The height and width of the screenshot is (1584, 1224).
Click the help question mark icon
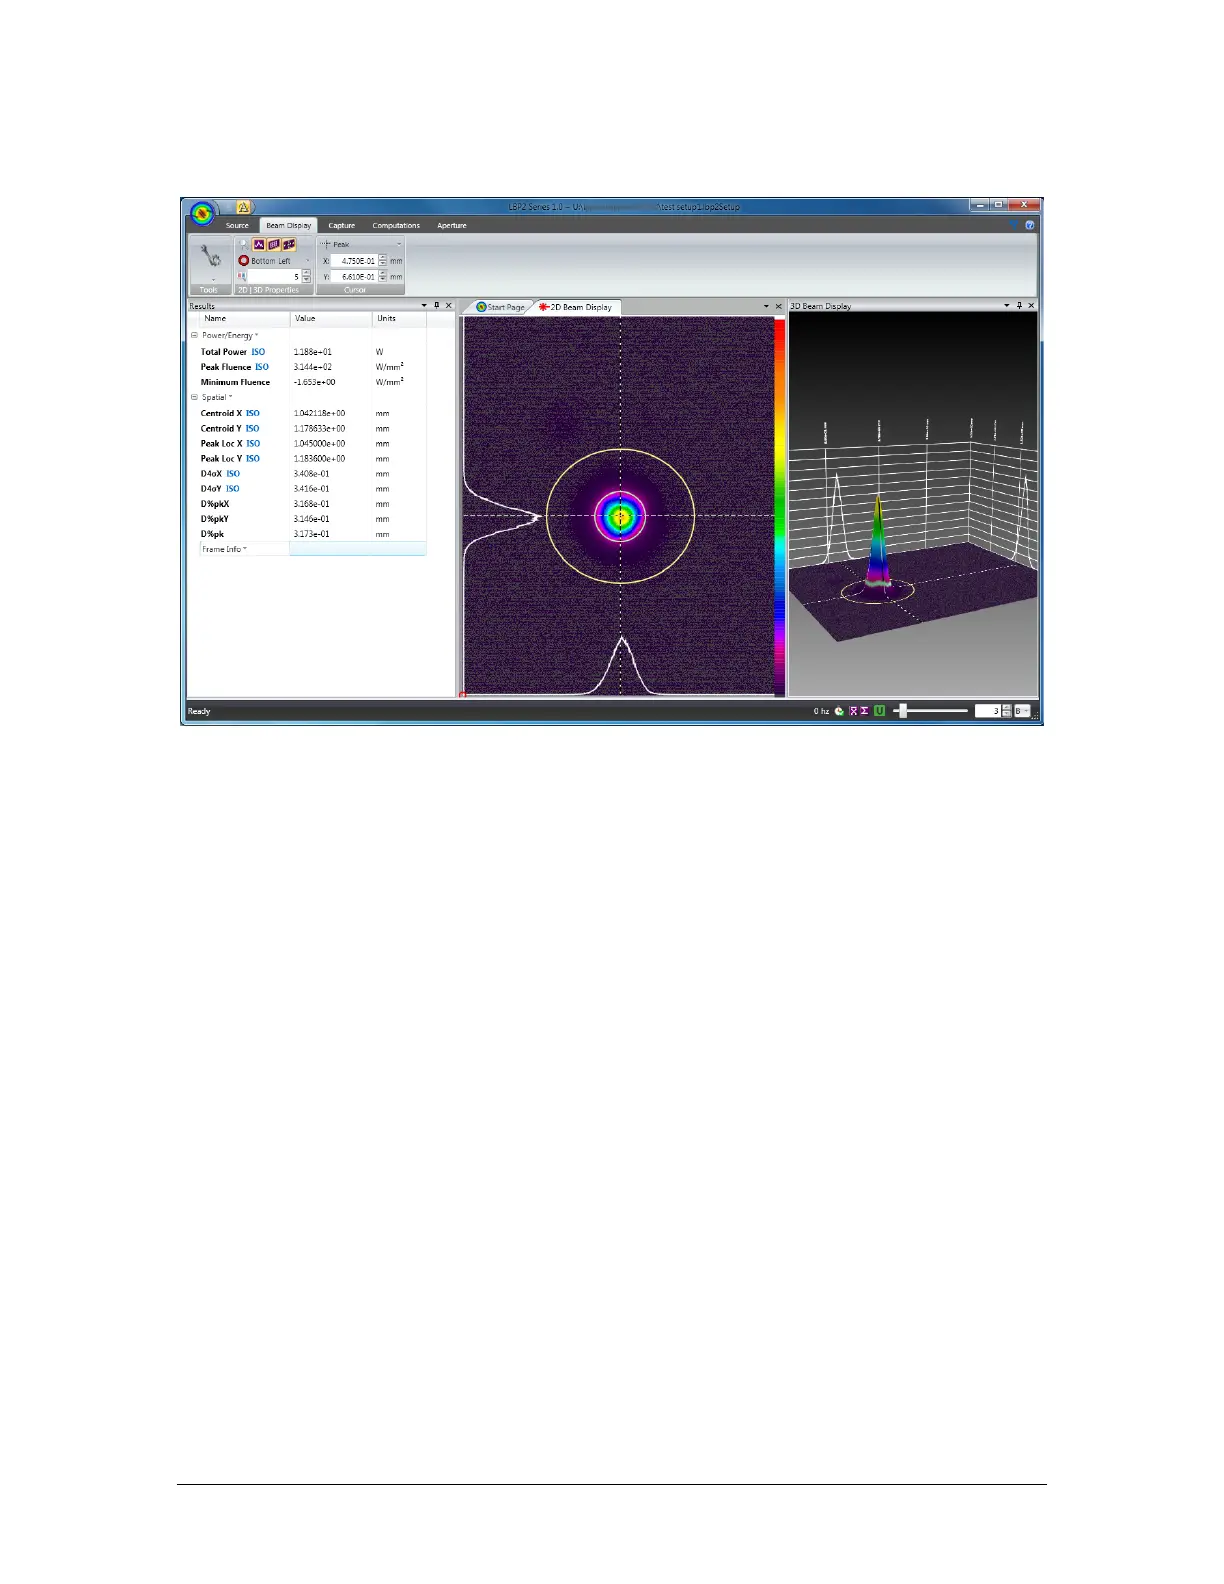[x=1030, y=226]
